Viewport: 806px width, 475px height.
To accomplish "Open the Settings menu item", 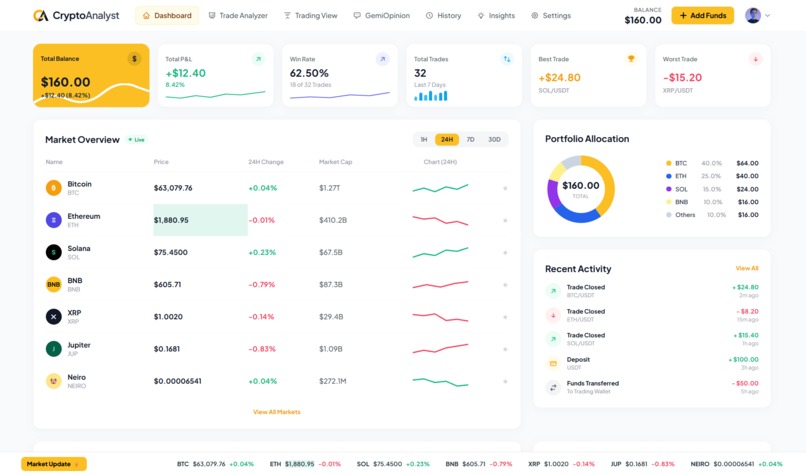I will (551, 15).
